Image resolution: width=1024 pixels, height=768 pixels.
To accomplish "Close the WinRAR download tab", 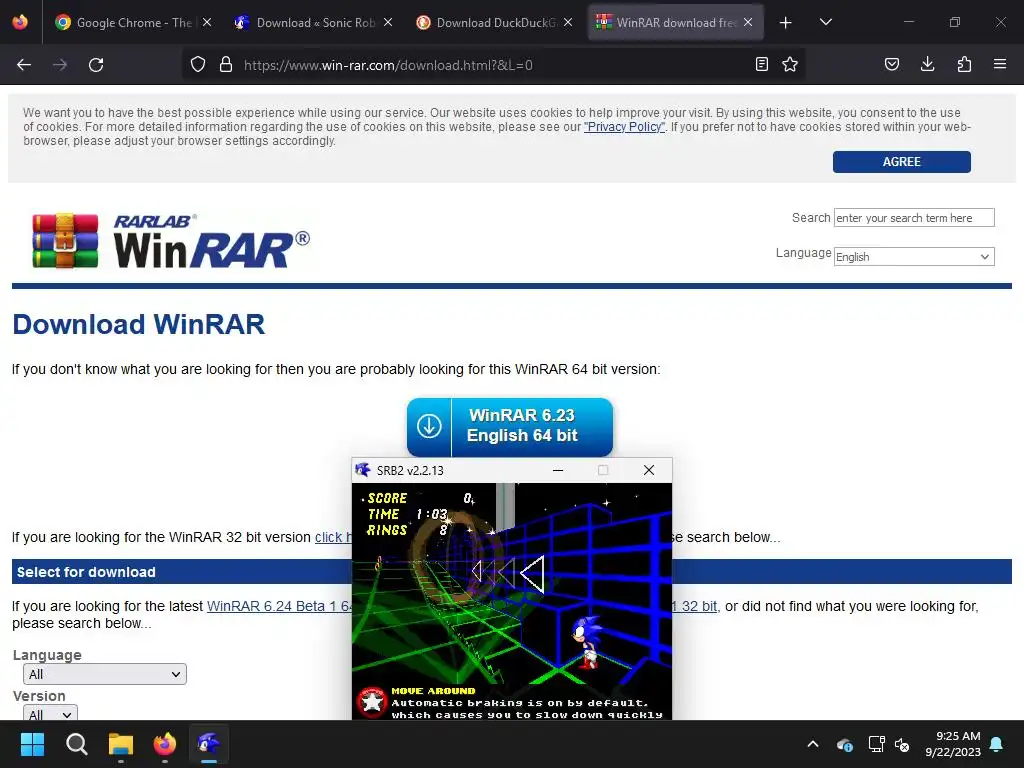I will [748, 22].
